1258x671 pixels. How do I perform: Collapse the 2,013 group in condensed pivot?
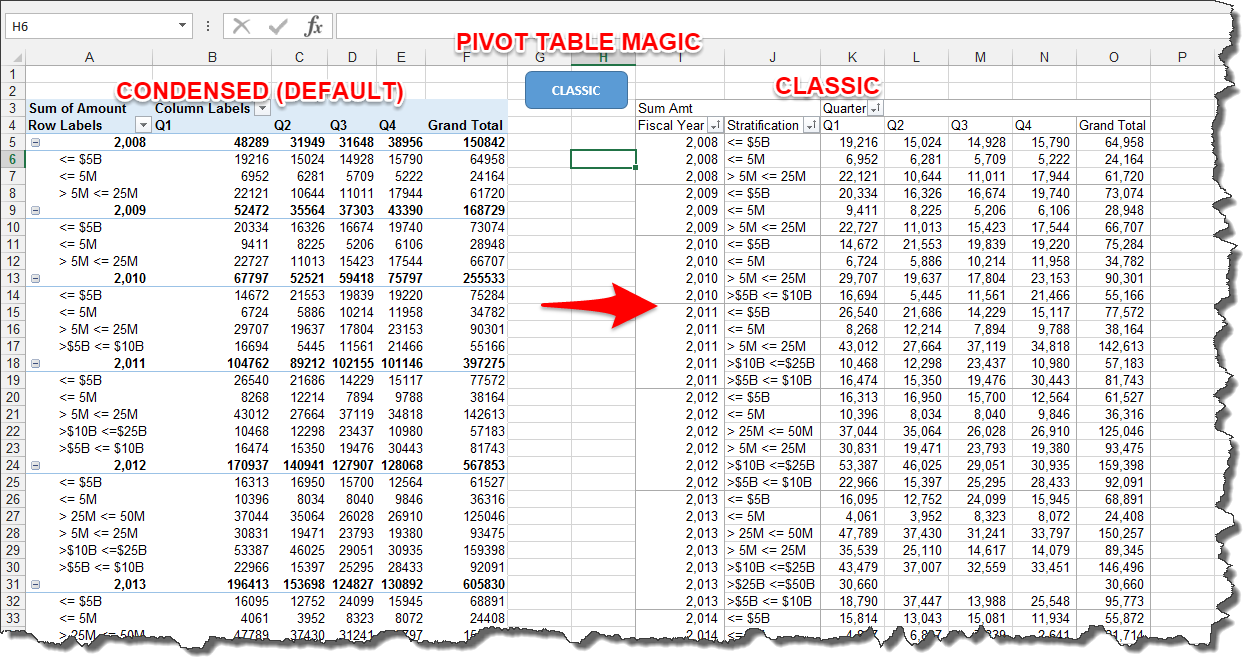(34, 585)
